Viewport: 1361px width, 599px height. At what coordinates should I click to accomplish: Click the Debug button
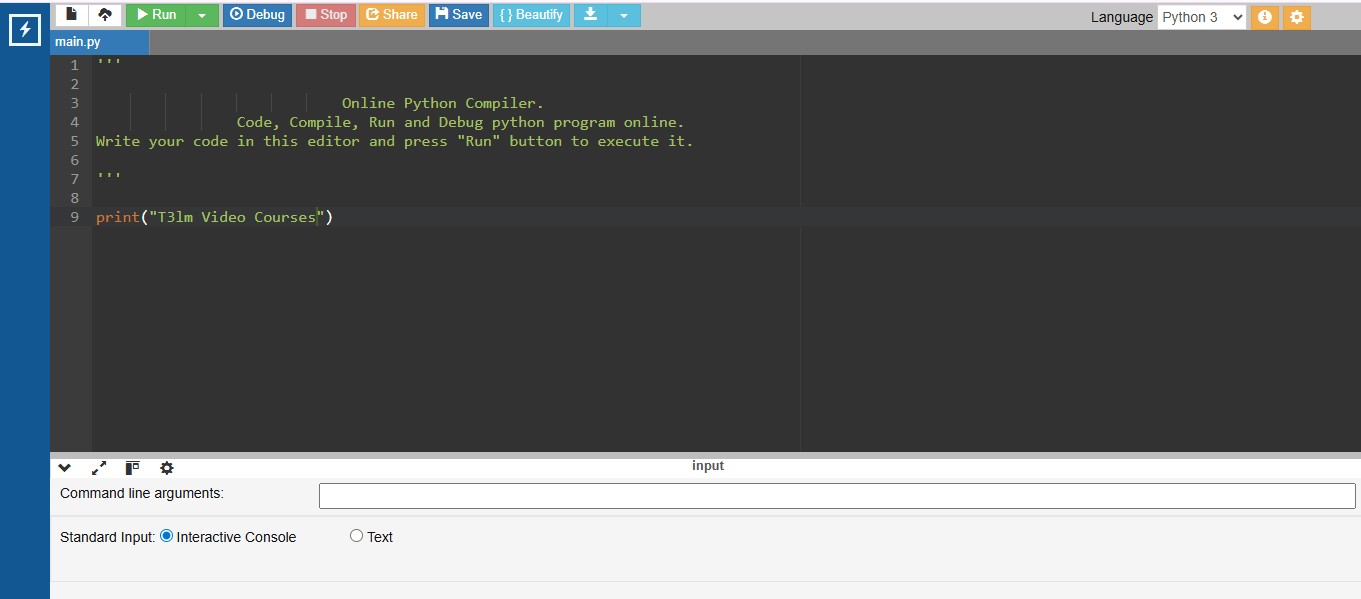click(257, 15)
